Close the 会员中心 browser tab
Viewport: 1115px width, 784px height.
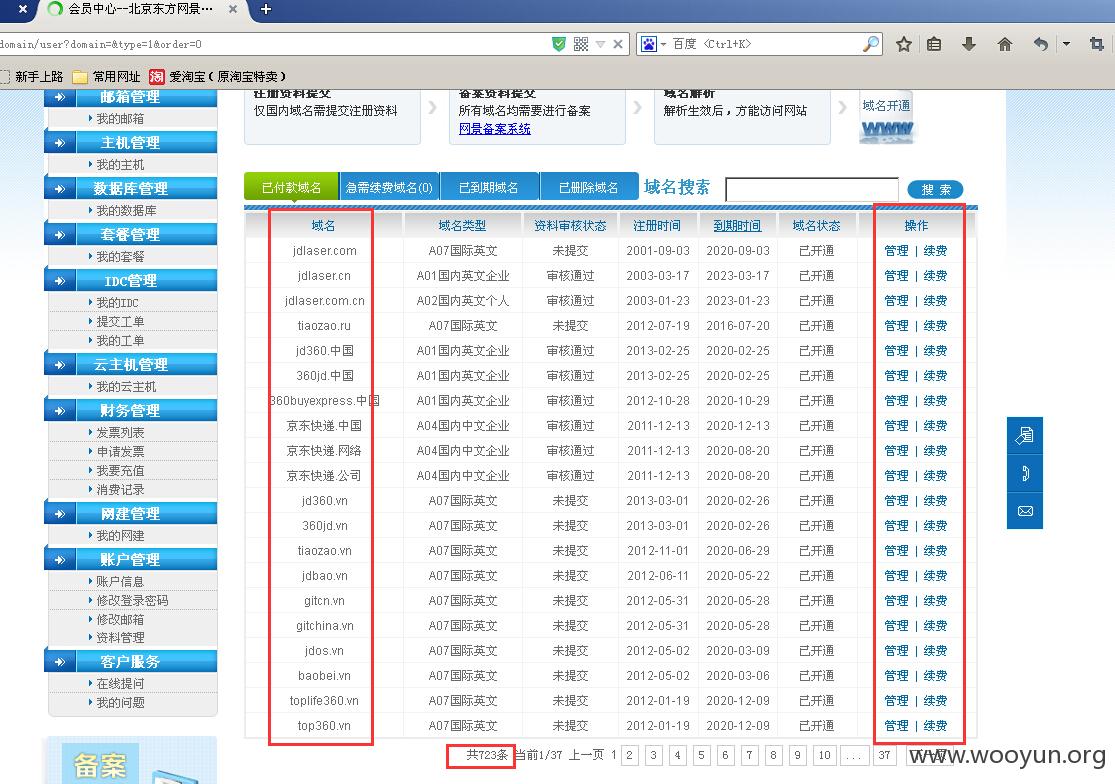[233, 9]
